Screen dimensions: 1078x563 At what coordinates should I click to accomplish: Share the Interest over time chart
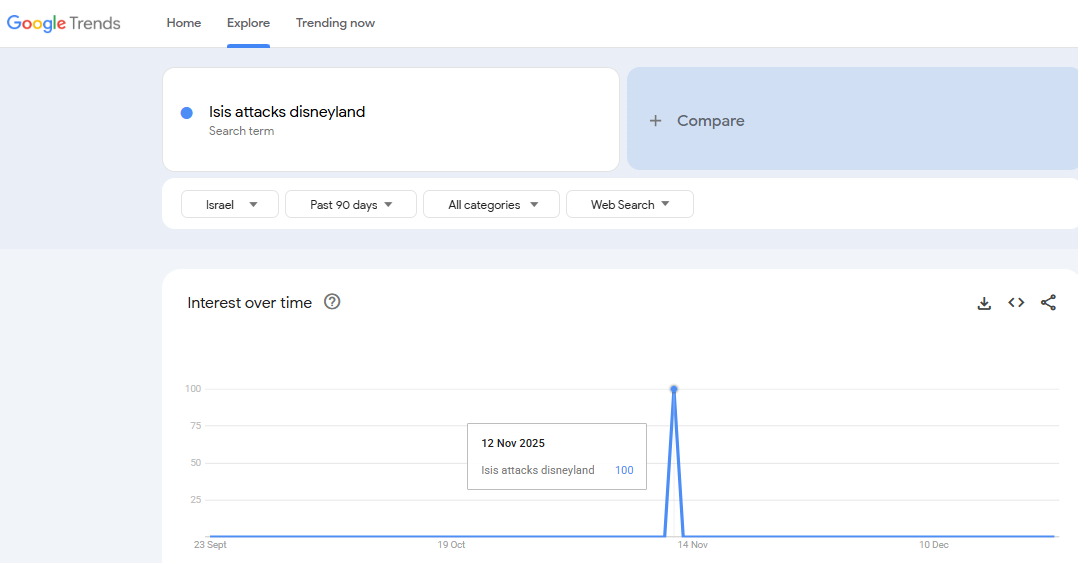coord(1048,303)
